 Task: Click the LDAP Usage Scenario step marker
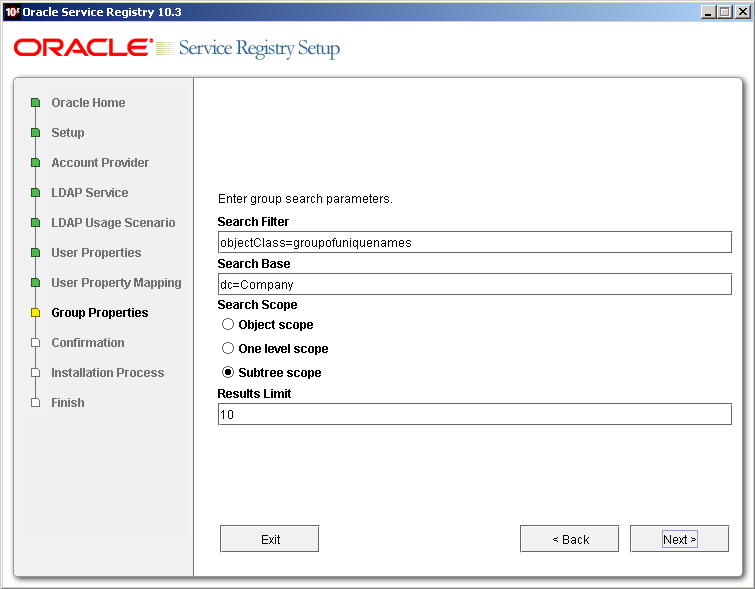click(36, 223)
